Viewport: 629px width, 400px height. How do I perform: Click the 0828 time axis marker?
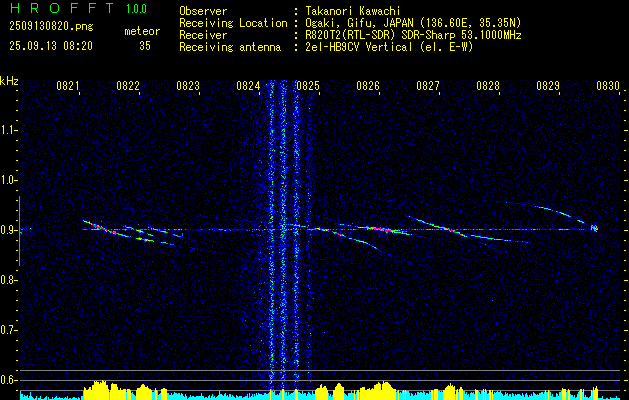pyautogui.click(x=488, y=85)
